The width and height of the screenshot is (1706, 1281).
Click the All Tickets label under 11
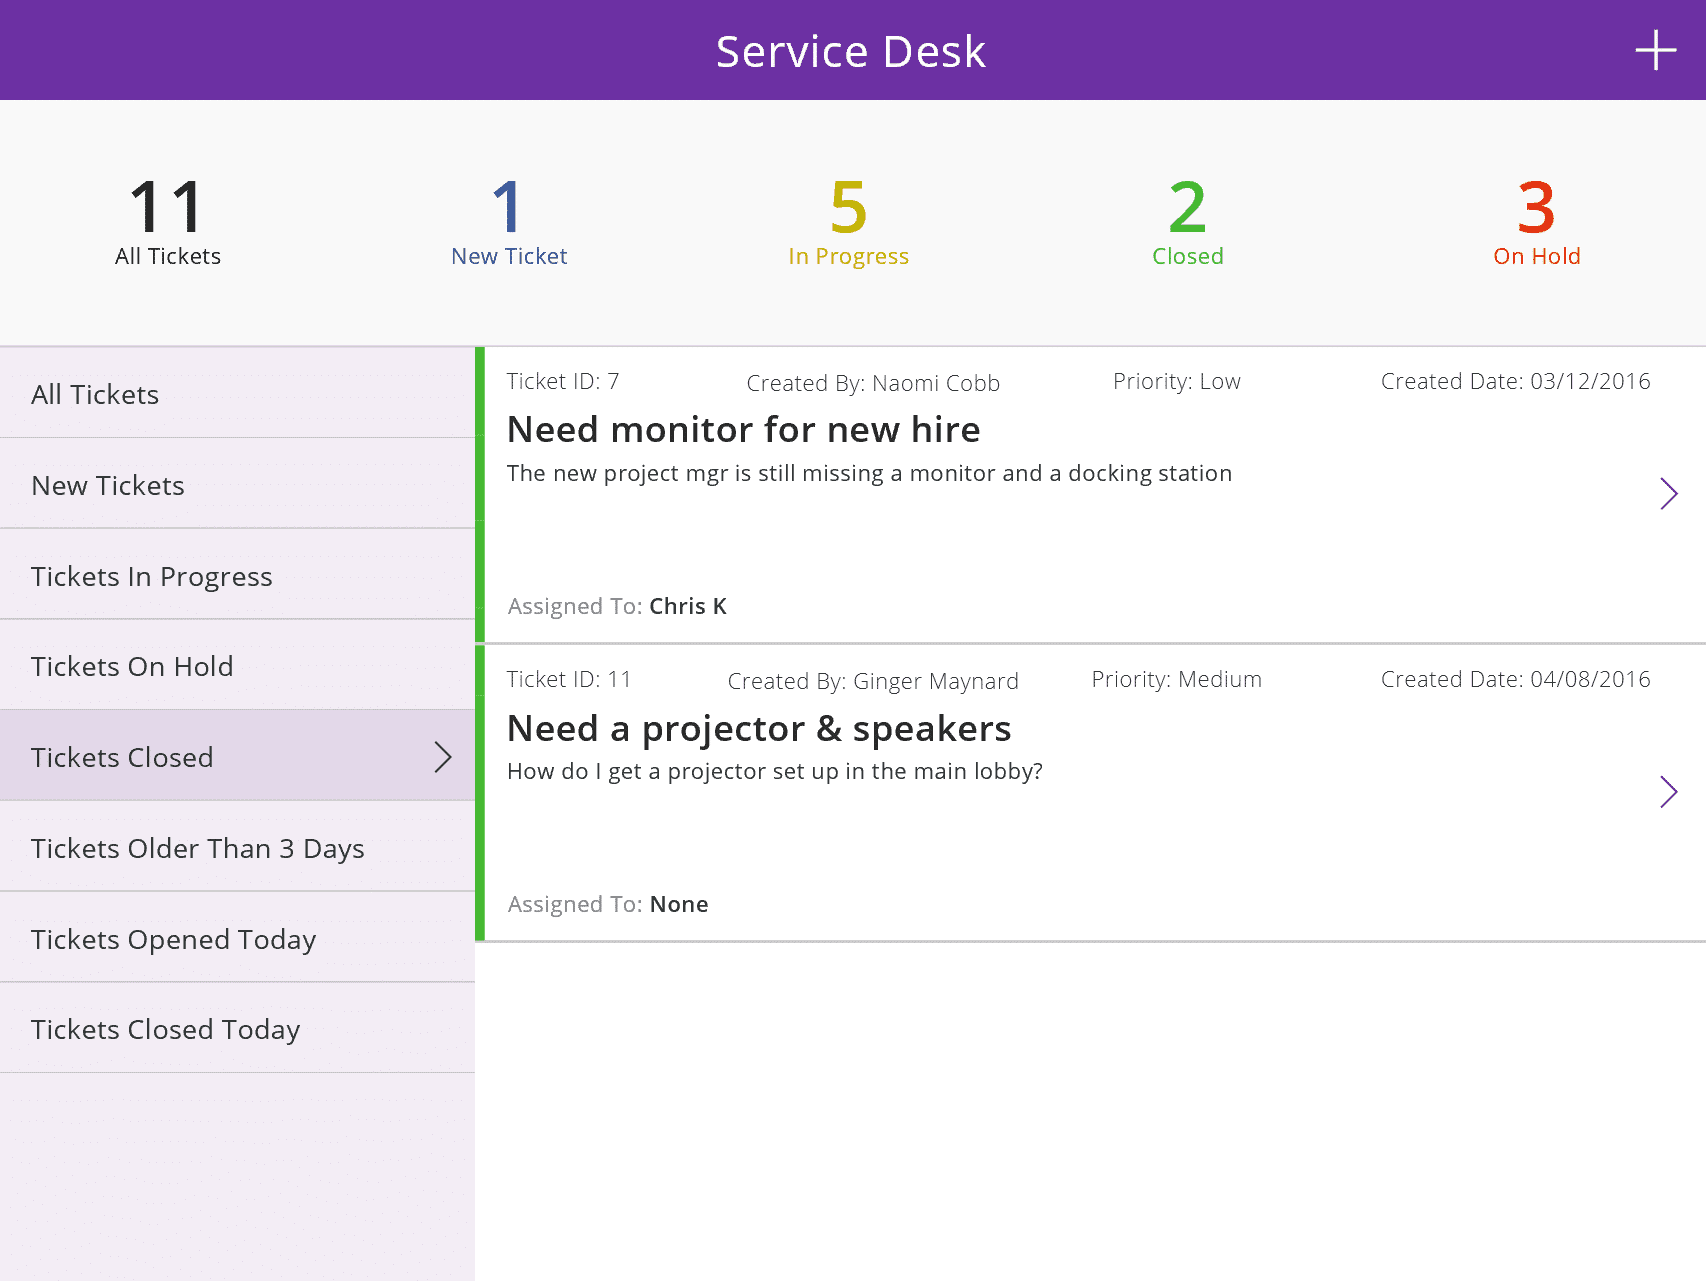(168, 256)
